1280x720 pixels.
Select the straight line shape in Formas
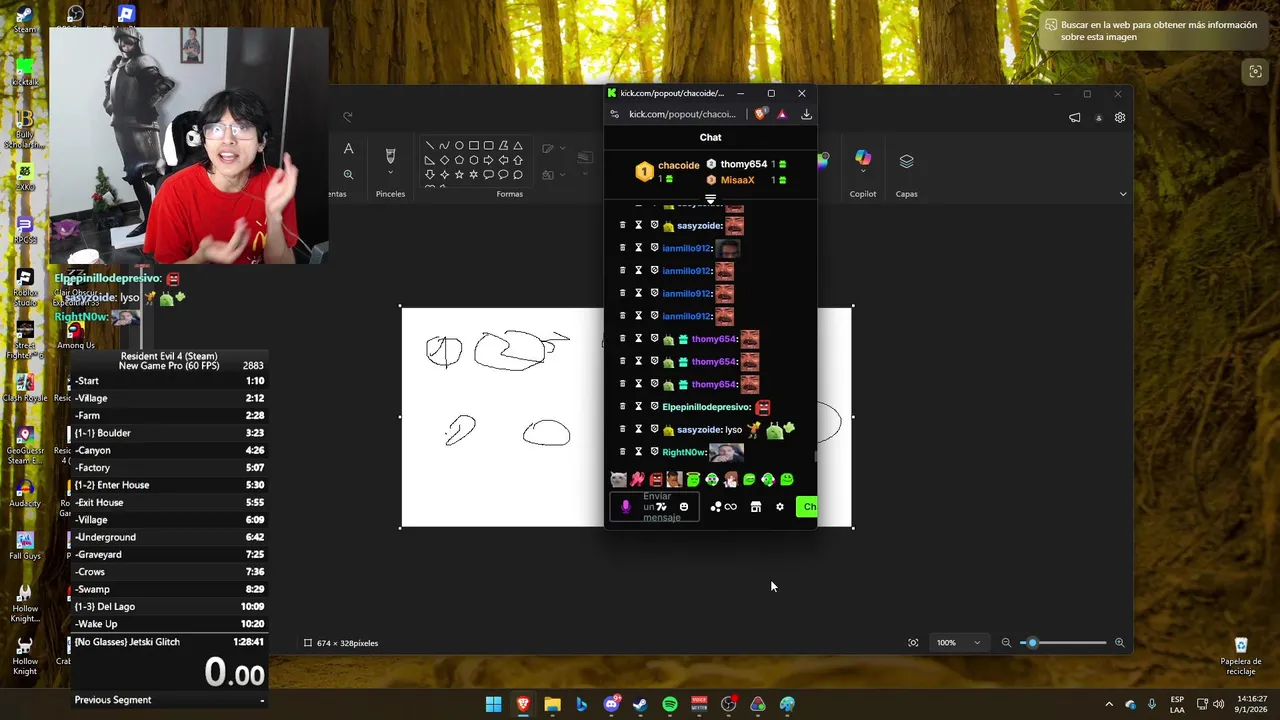pos(430,146)
